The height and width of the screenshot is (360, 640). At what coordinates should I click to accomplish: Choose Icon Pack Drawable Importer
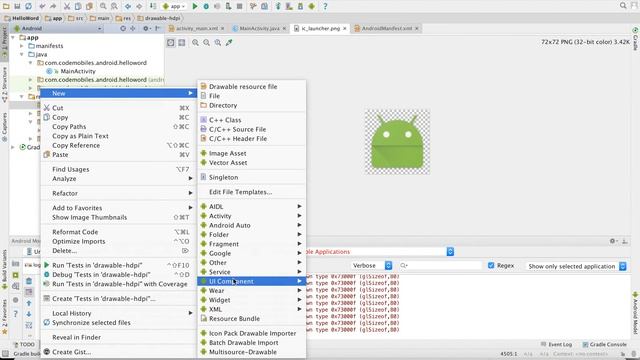tap(251, 333)
